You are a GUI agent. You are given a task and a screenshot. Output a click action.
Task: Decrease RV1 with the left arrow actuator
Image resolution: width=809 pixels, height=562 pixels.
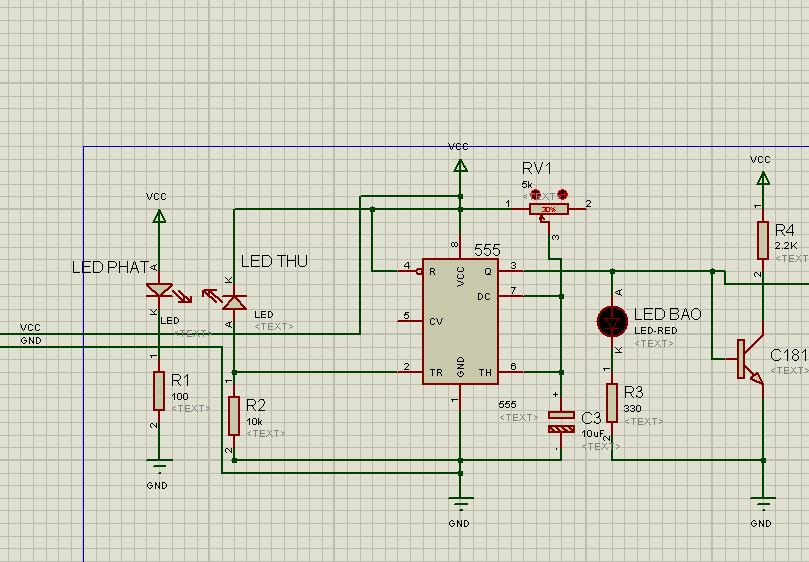pos(536,195)
